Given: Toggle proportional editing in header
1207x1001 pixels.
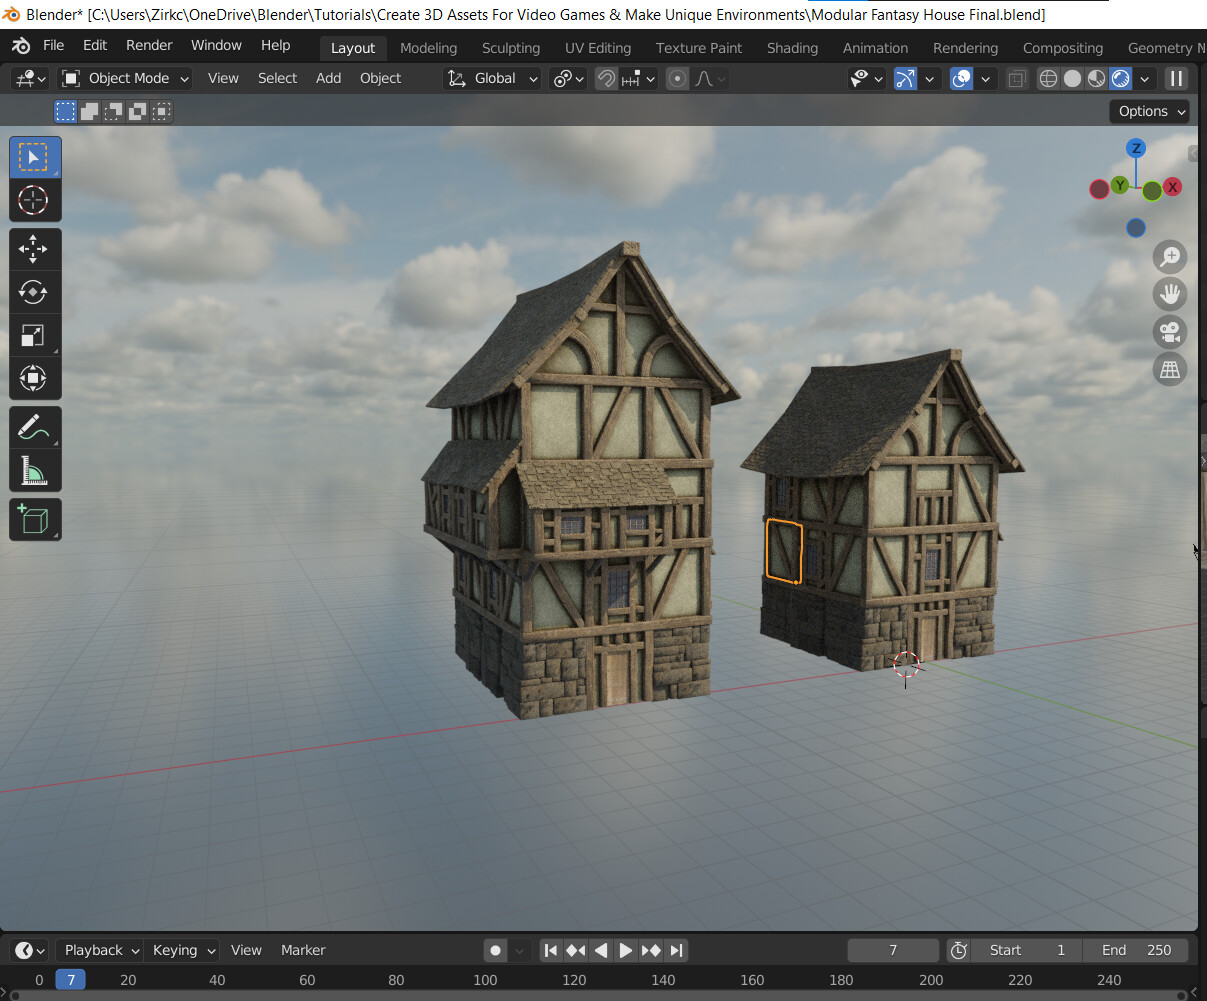Looking at the screenshot, I should [677, 78].
